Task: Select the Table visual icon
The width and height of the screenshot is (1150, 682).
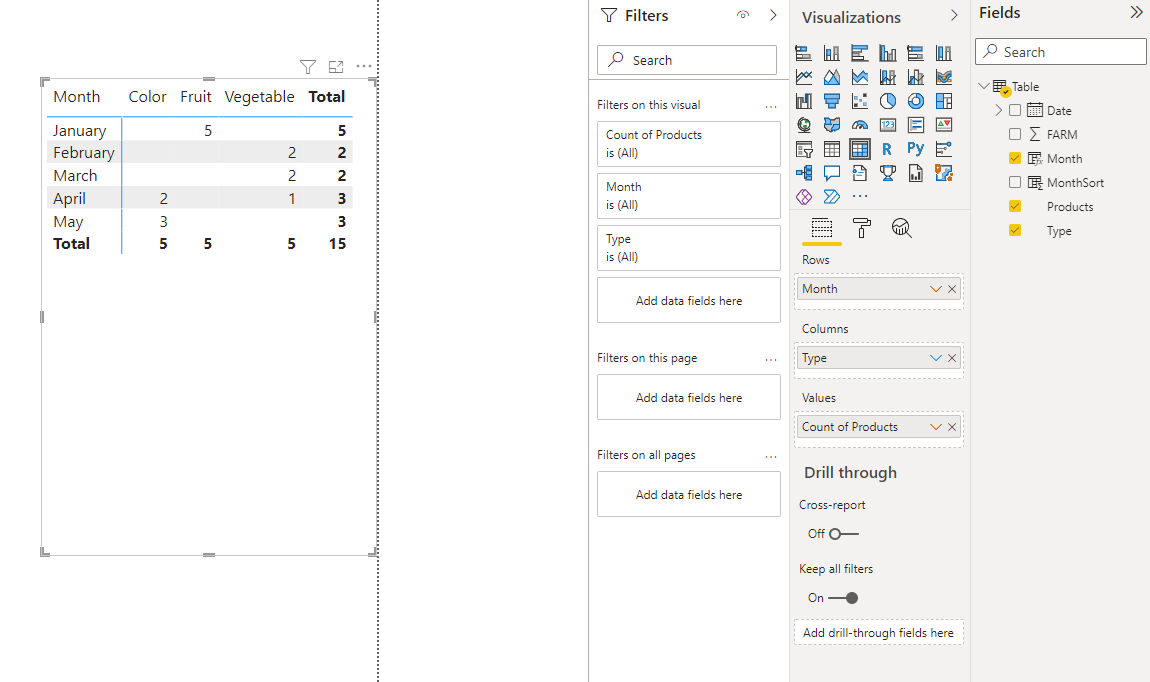Action: (x=832, y=150)
